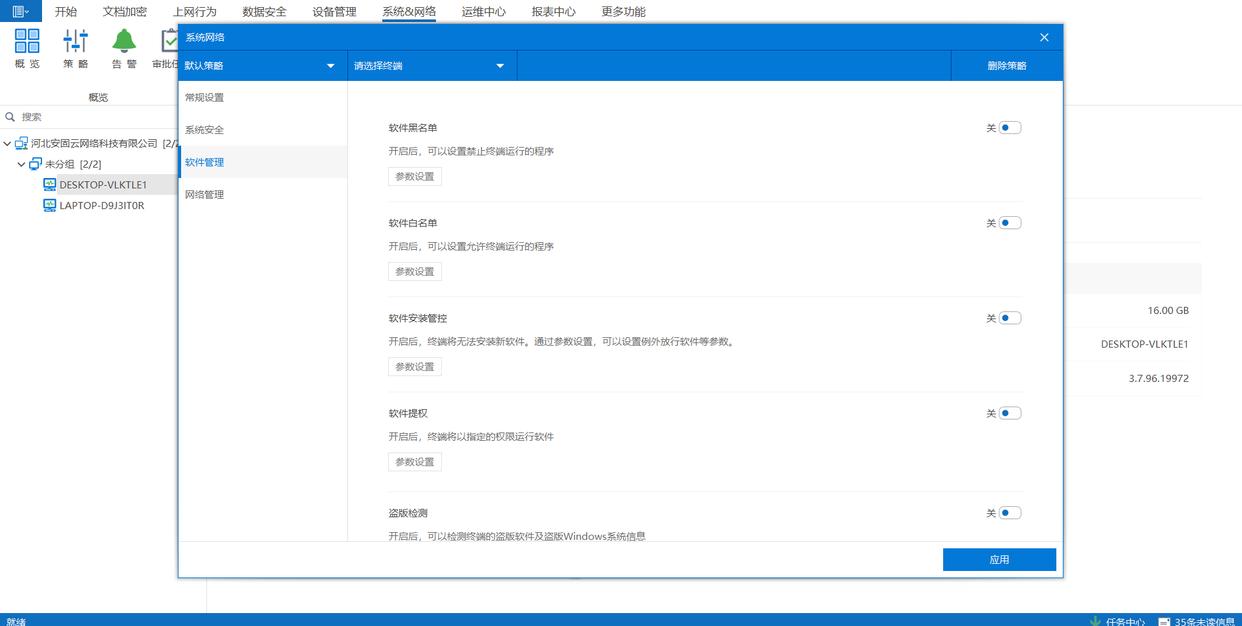The height and width of the screenshot is (626, 1242).
Task: Open the 35 unread messages indicator
Action: (x=1197, y=621)
